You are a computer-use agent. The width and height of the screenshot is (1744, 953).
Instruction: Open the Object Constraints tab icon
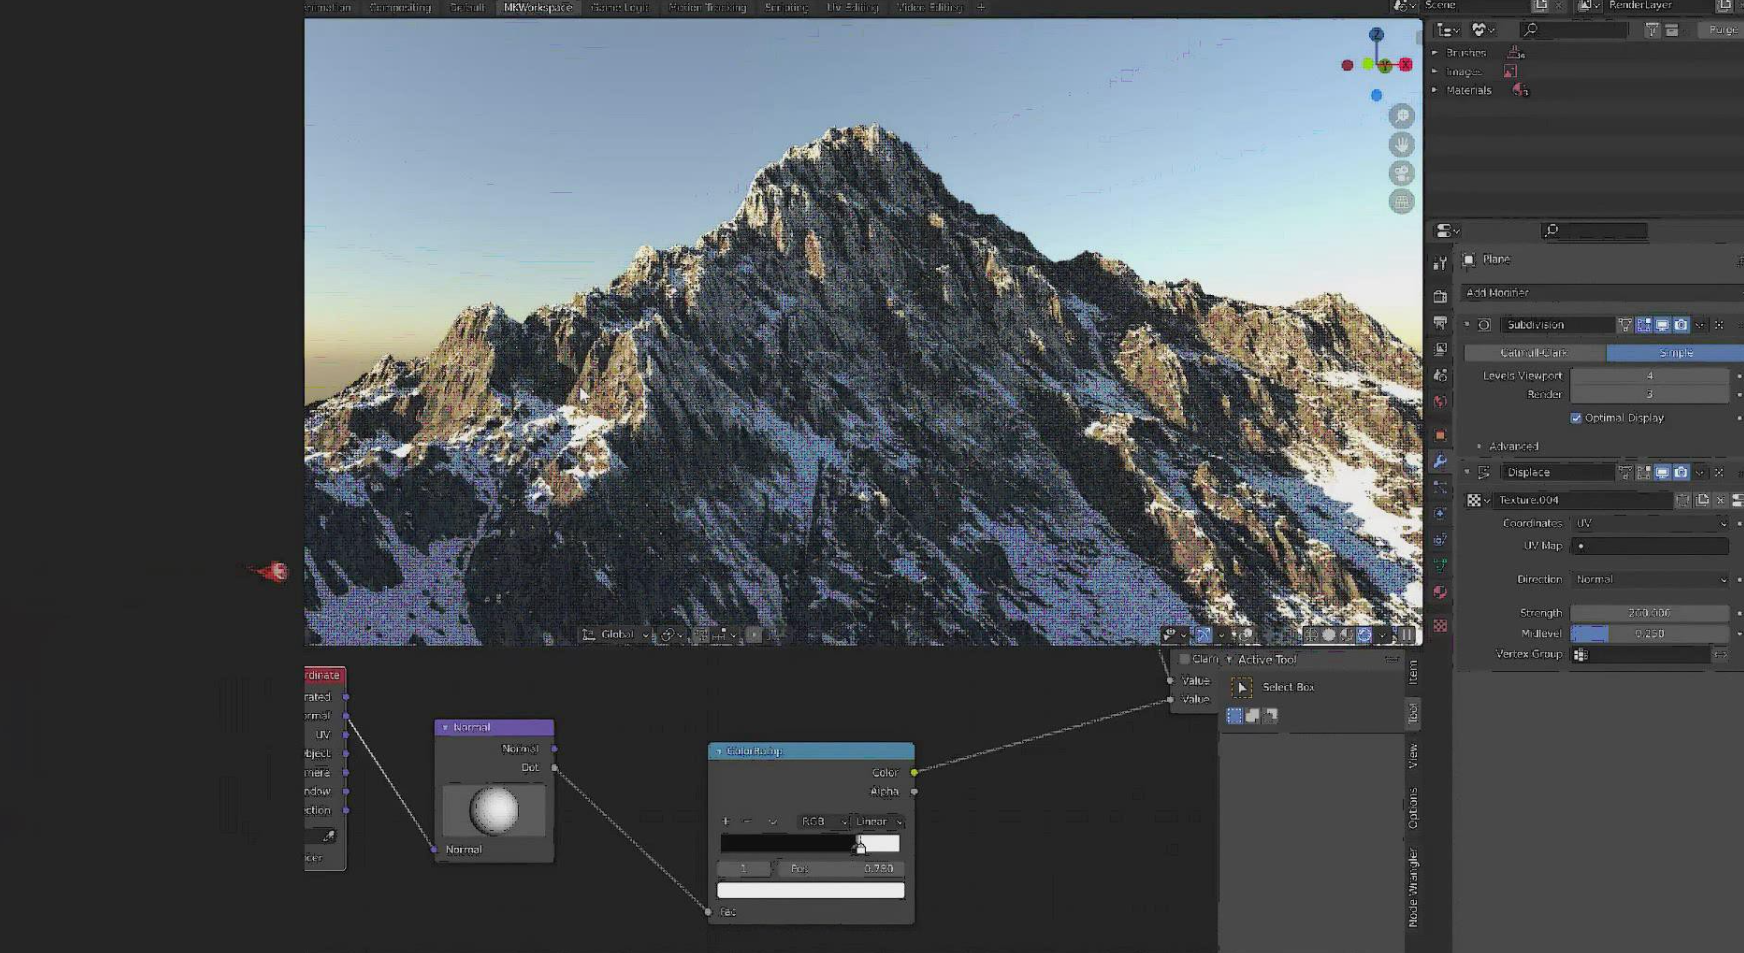click(x=1440, y=539)
